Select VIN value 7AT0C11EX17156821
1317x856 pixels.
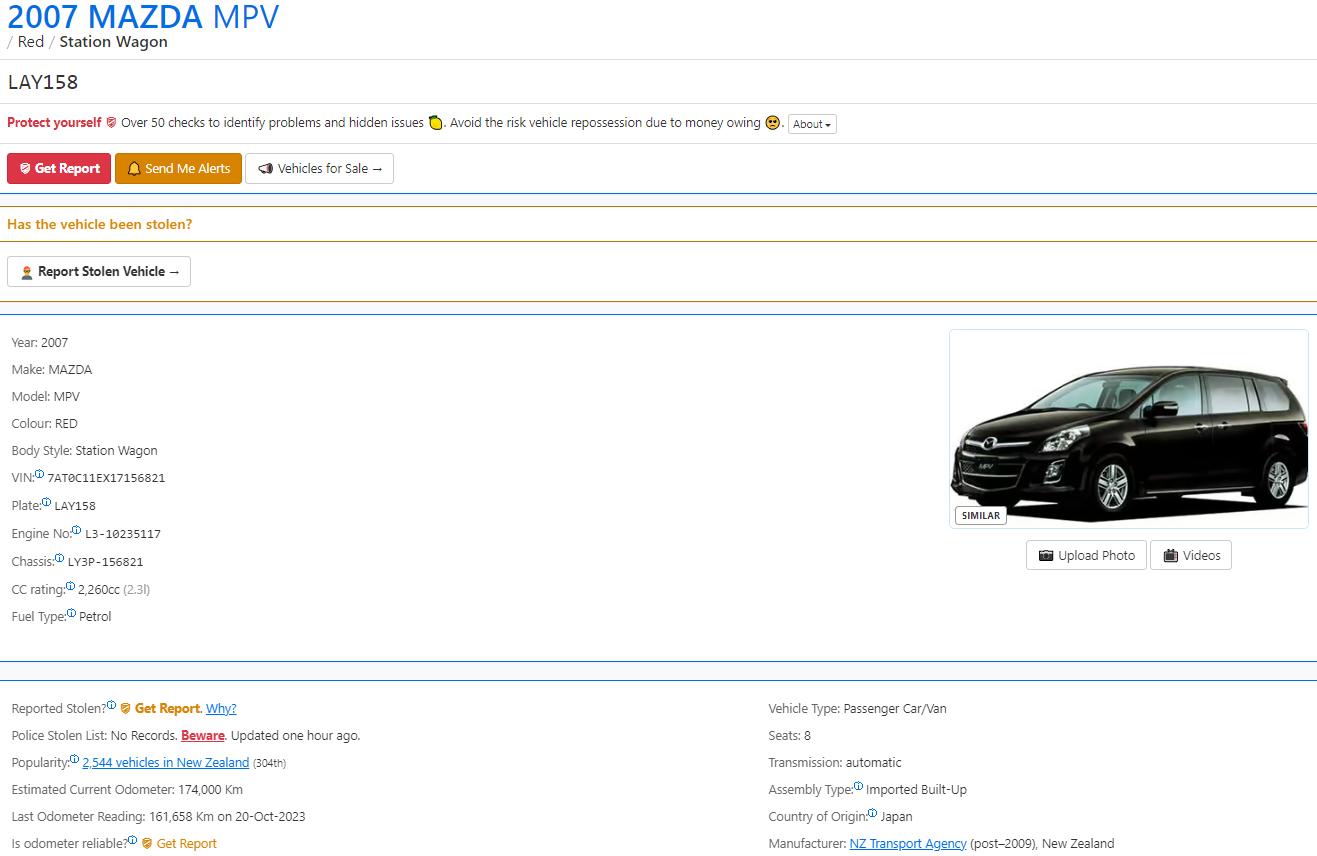click(x=106, y=478)
